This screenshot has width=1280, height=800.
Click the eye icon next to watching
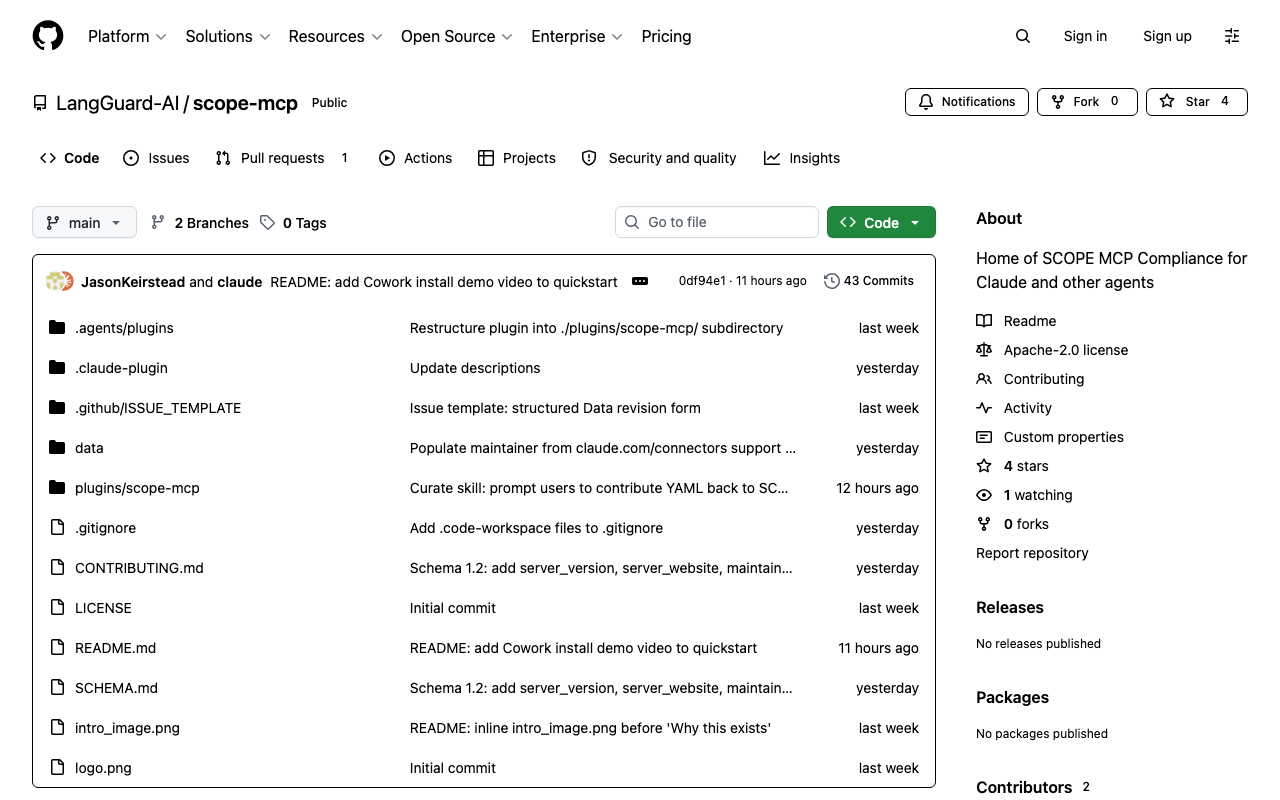984,495
